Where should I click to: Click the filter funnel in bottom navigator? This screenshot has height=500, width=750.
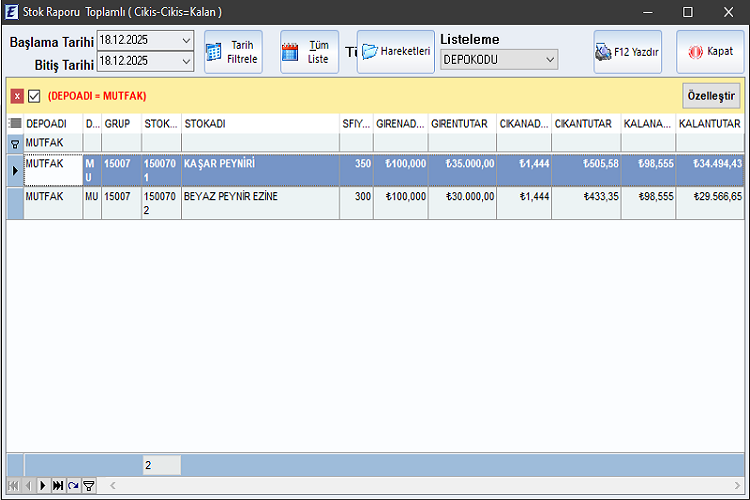(x=88, y=485)
